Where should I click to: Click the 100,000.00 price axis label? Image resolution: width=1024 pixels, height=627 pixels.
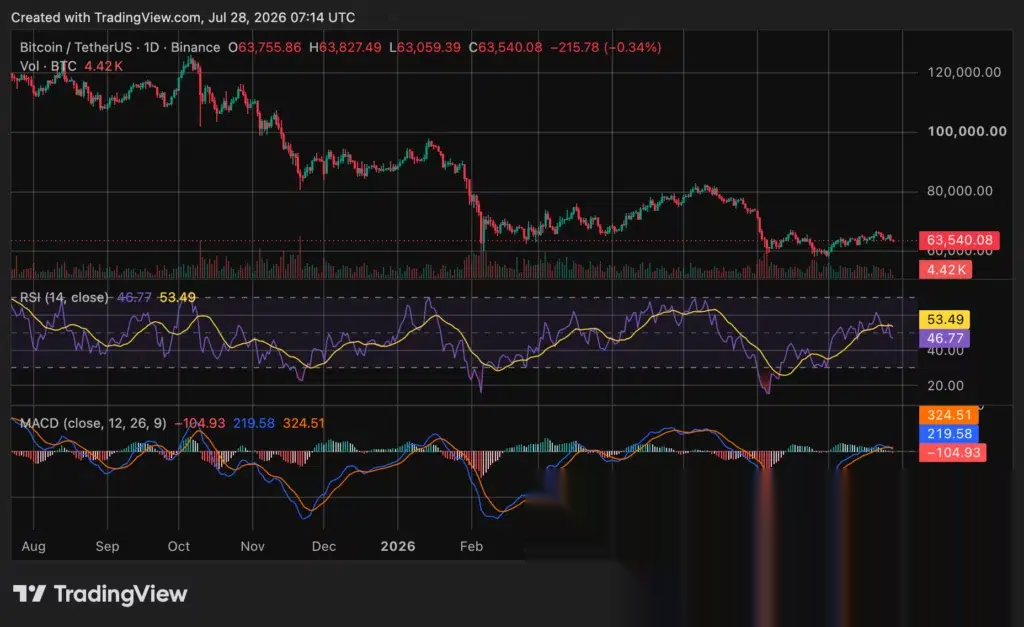point(967,131)
